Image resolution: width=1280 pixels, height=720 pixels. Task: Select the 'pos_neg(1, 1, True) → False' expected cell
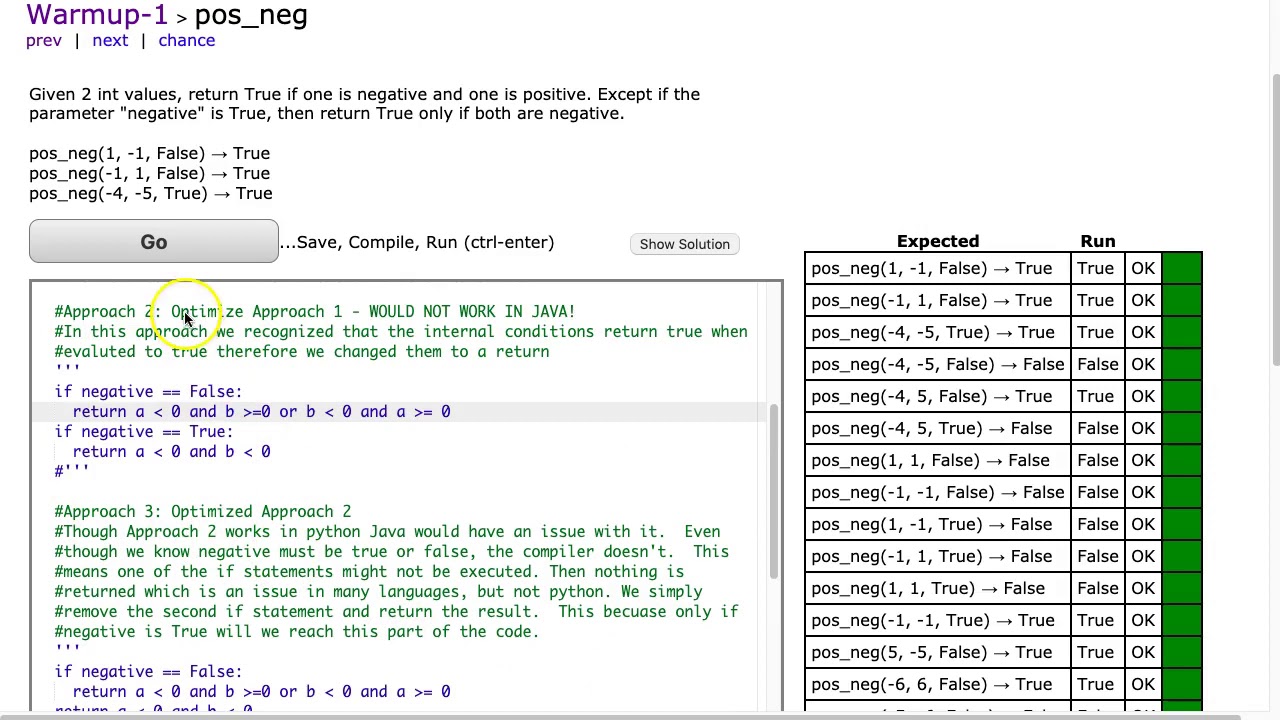click(x=937, y=588)
